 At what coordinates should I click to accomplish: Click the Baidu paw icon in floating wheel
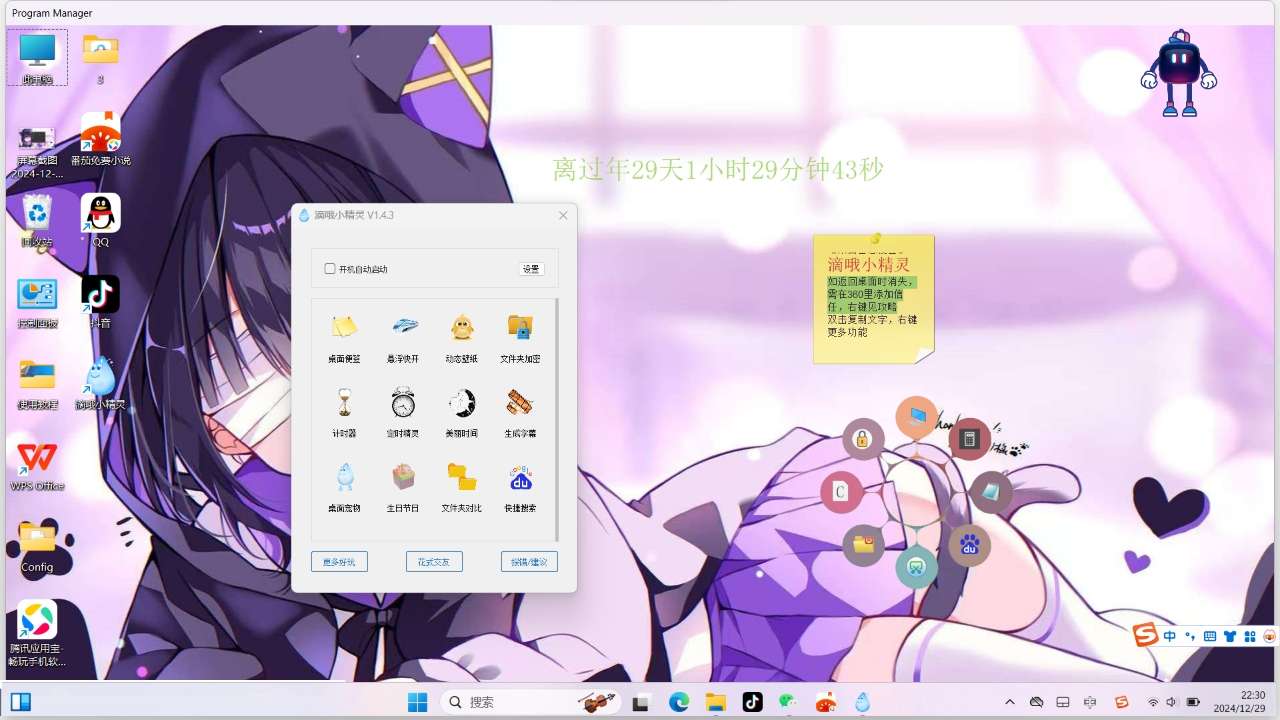(969, 545)
